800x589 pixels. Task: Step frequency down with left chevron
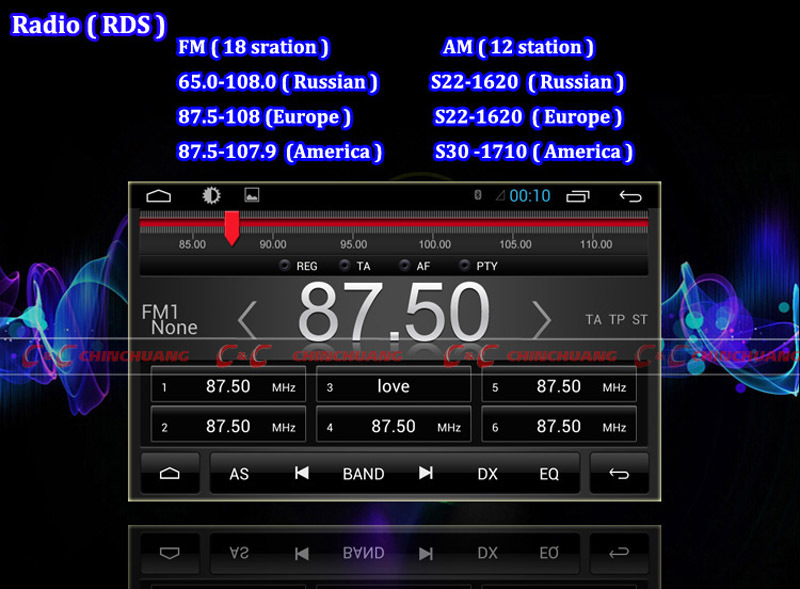tap(247, 320)
